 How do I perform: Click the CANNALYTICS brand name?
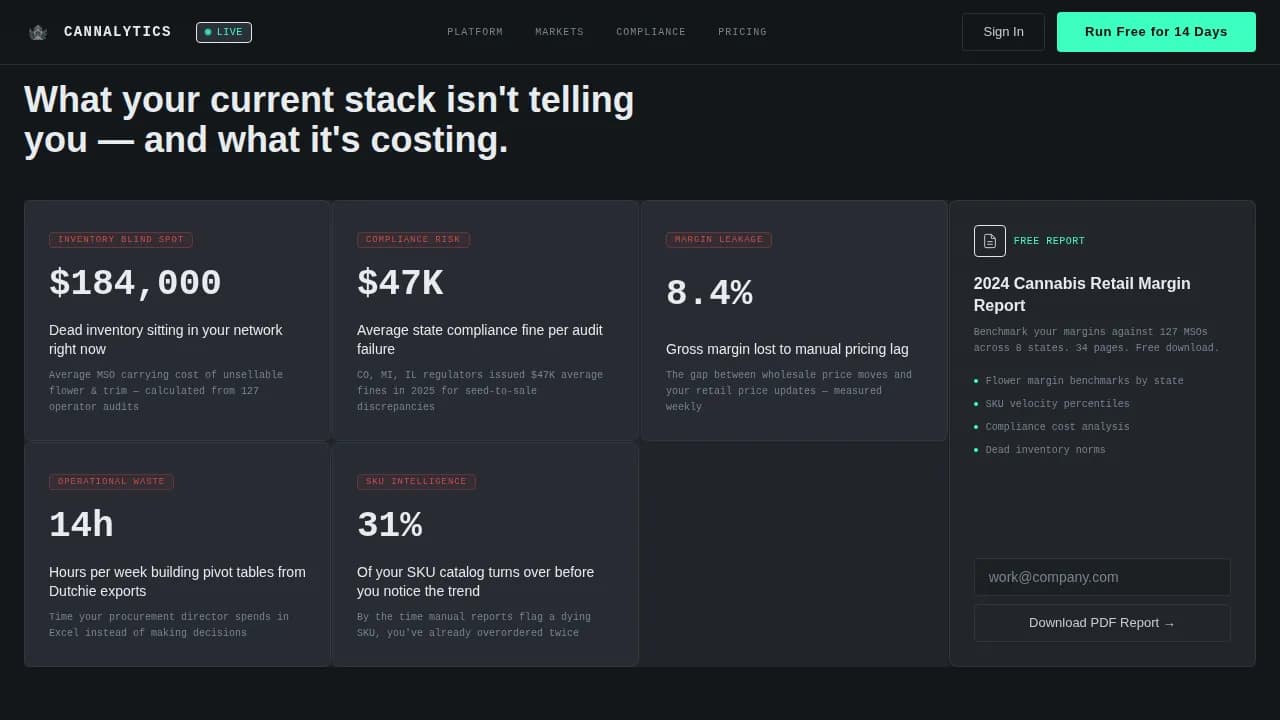[117, 32]
